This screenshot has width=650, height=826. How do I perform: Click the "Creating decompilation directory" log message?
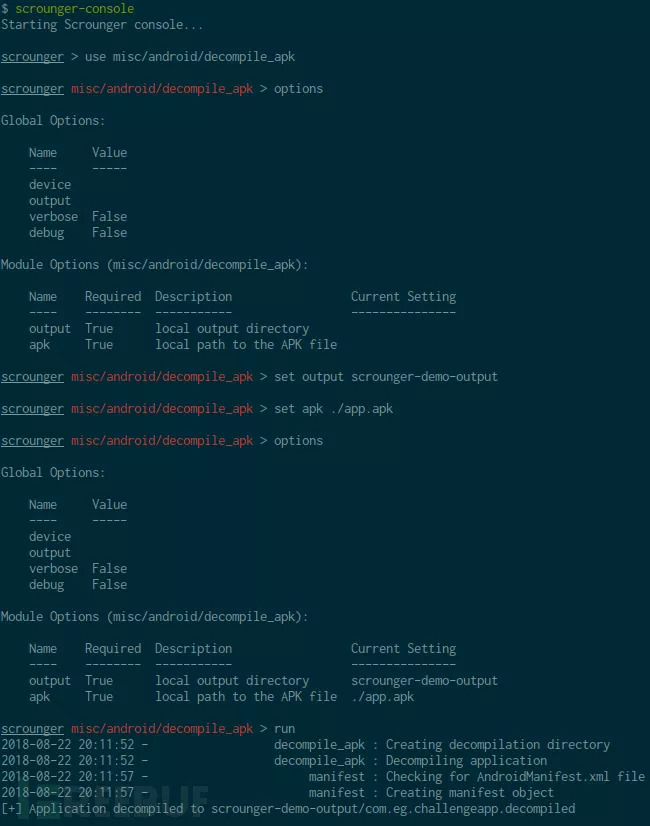pos(498,744)
